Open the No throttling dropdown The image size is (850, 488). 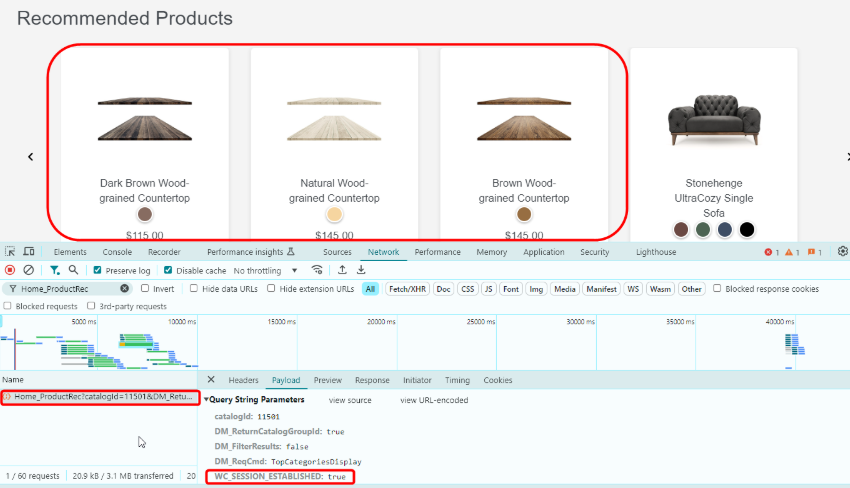(266, 270)
